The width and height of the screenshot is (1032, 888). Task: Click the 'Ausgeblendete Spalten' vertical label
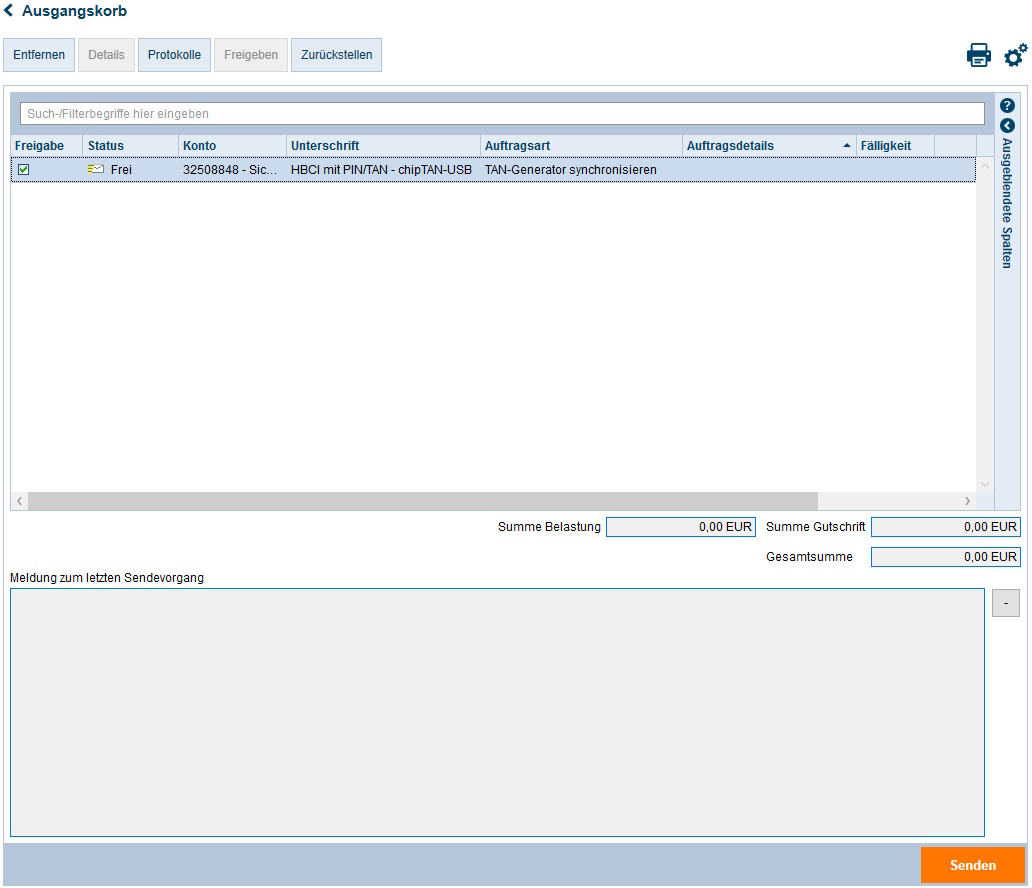tap(1007, 203)
